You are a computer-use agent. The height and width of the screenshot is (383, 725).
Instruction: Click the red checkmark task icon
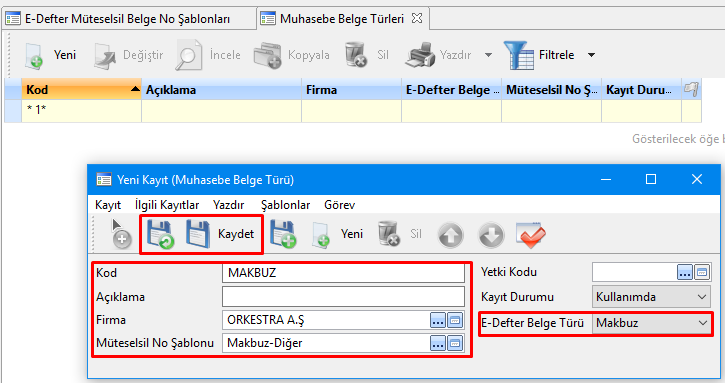(x=531, y=235)
